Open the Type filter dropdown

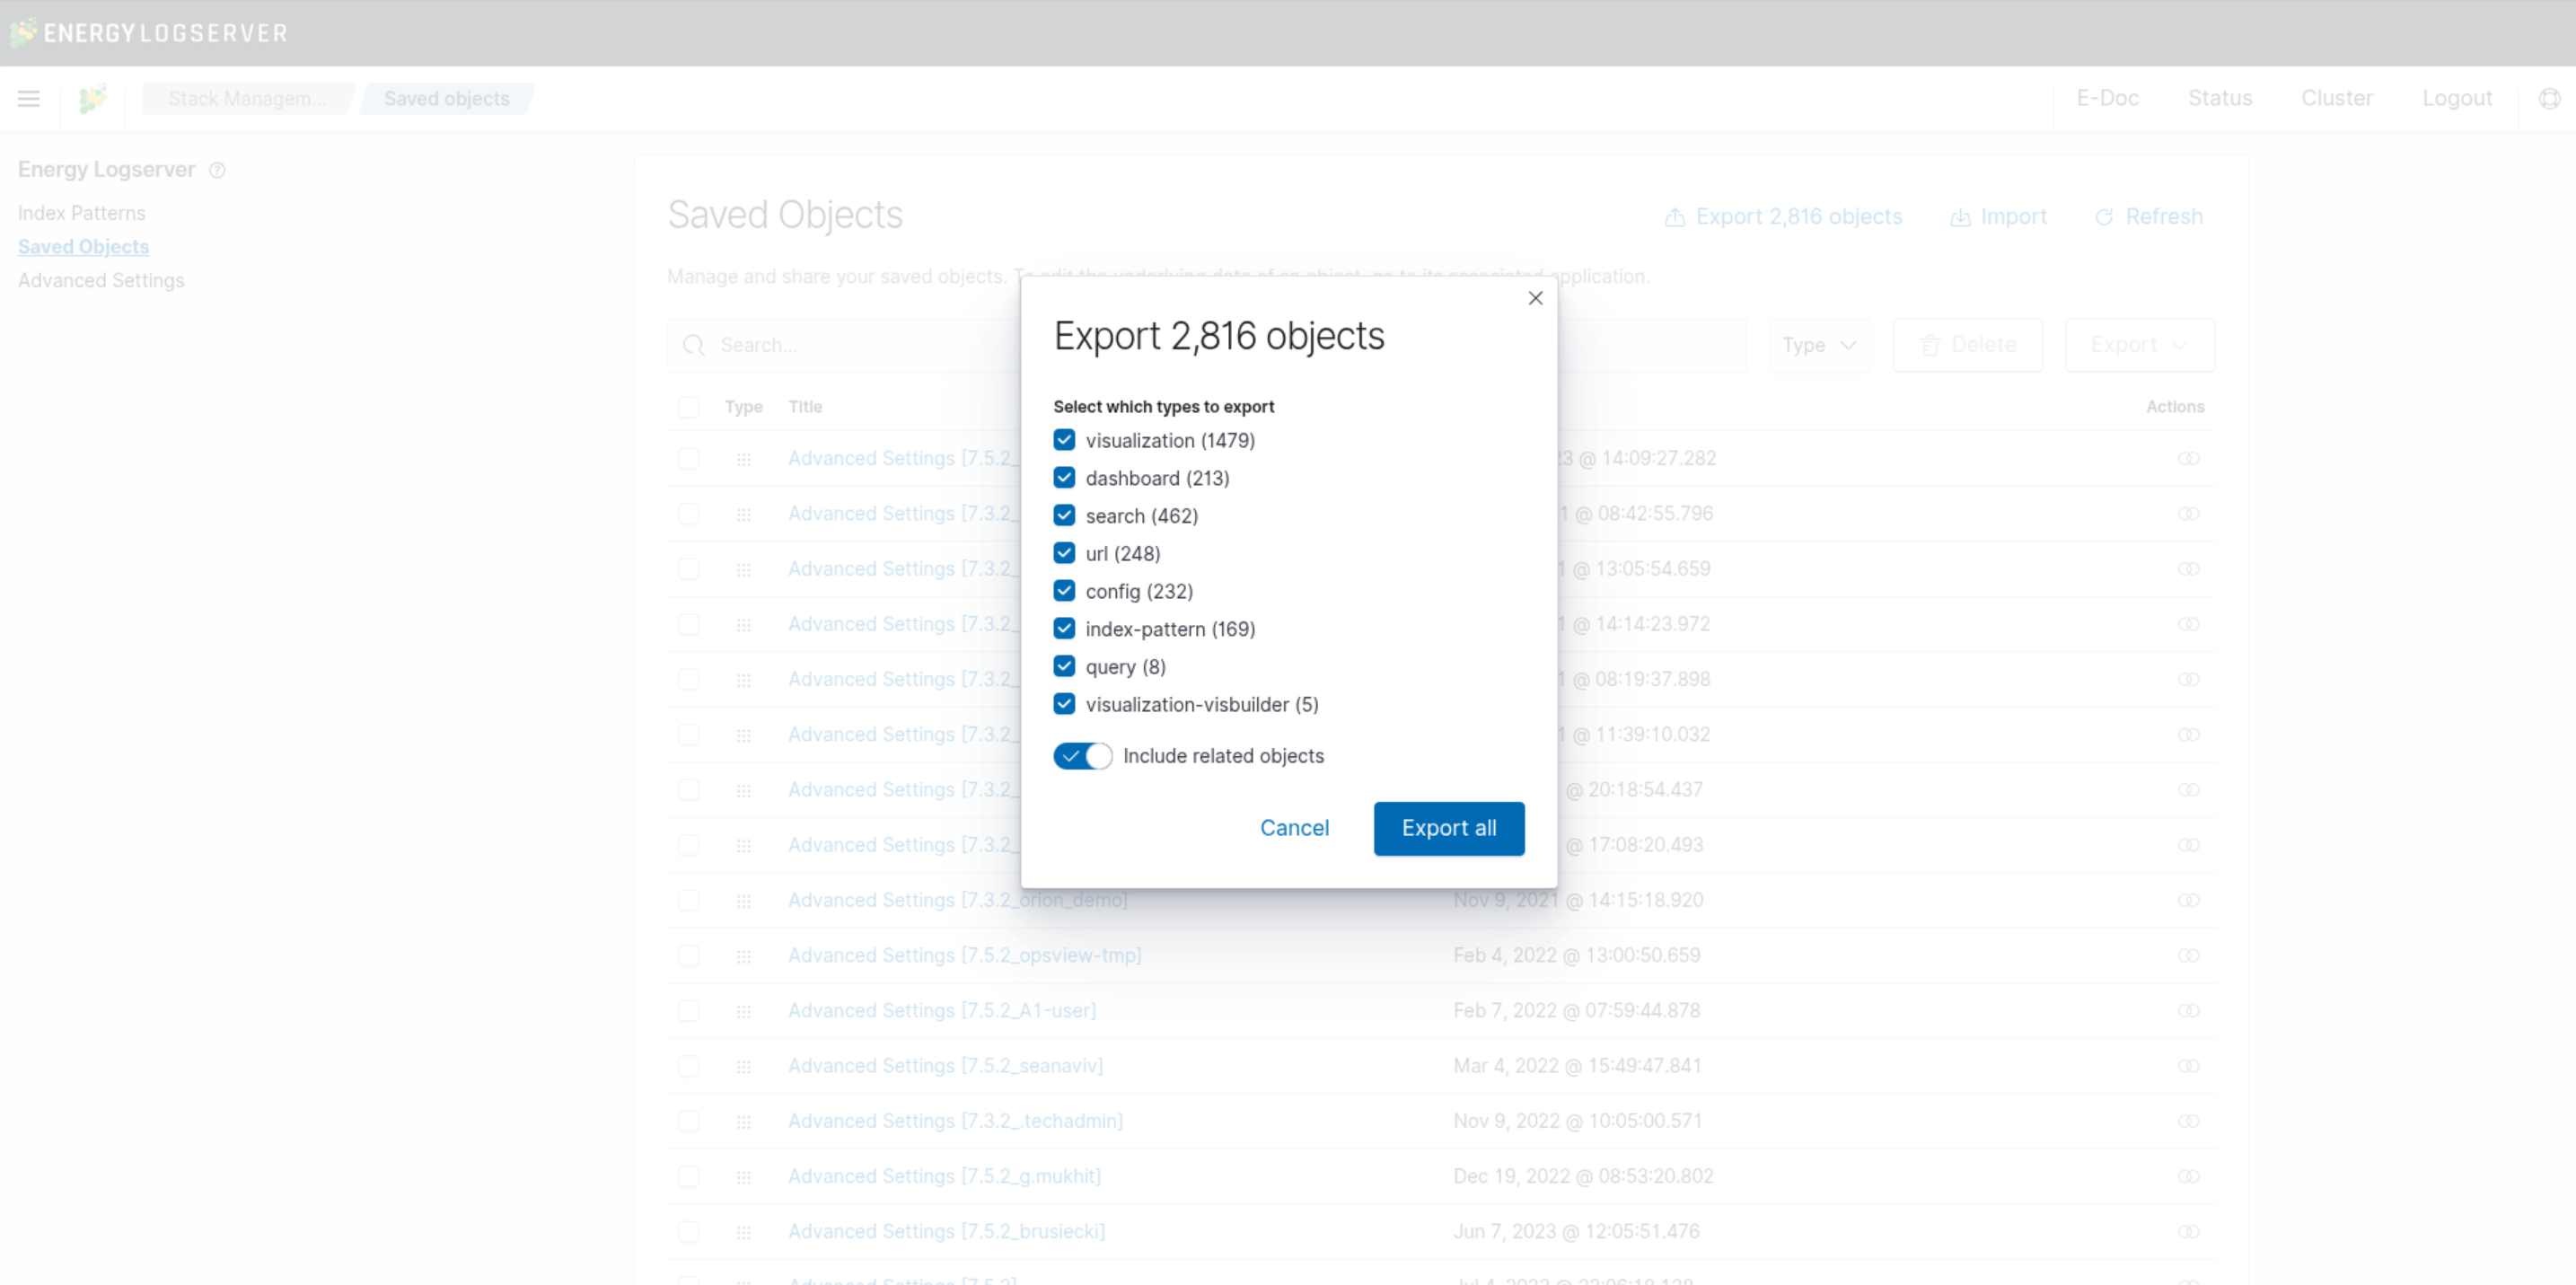pyautogui.click(x=1818, y=345)
